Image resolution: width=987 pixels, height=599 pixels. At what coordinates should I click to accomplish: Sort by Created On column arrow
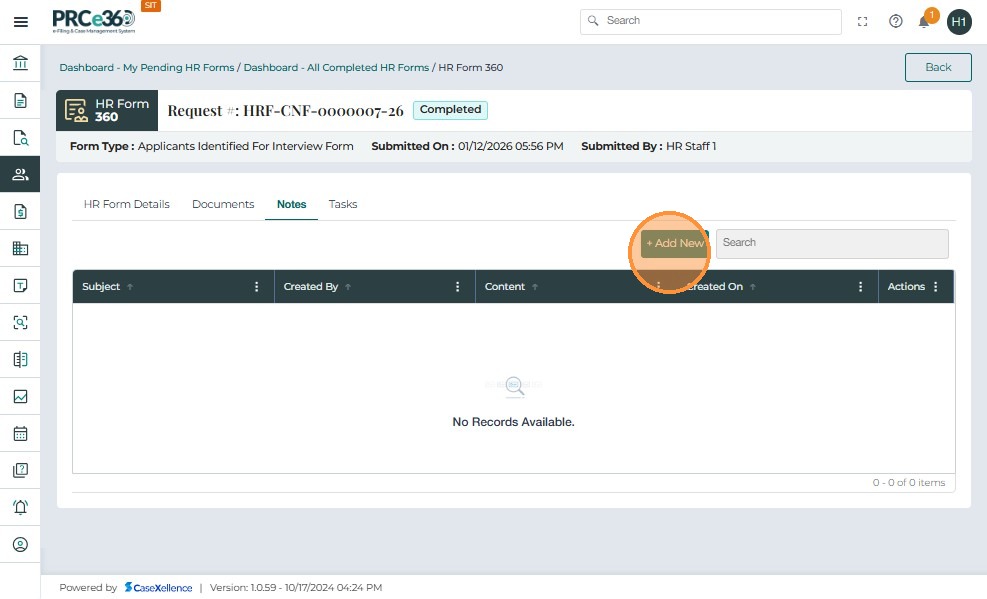coord(752,287)
